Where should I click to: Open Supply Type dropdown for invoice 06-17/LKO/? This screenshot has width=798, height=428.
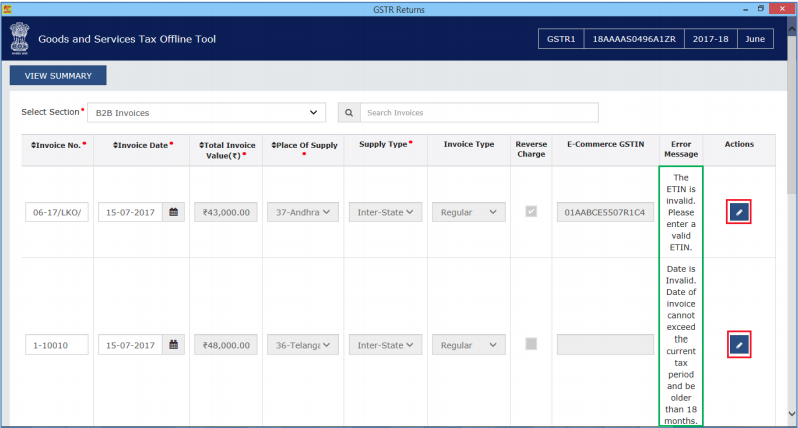(385, 212)
